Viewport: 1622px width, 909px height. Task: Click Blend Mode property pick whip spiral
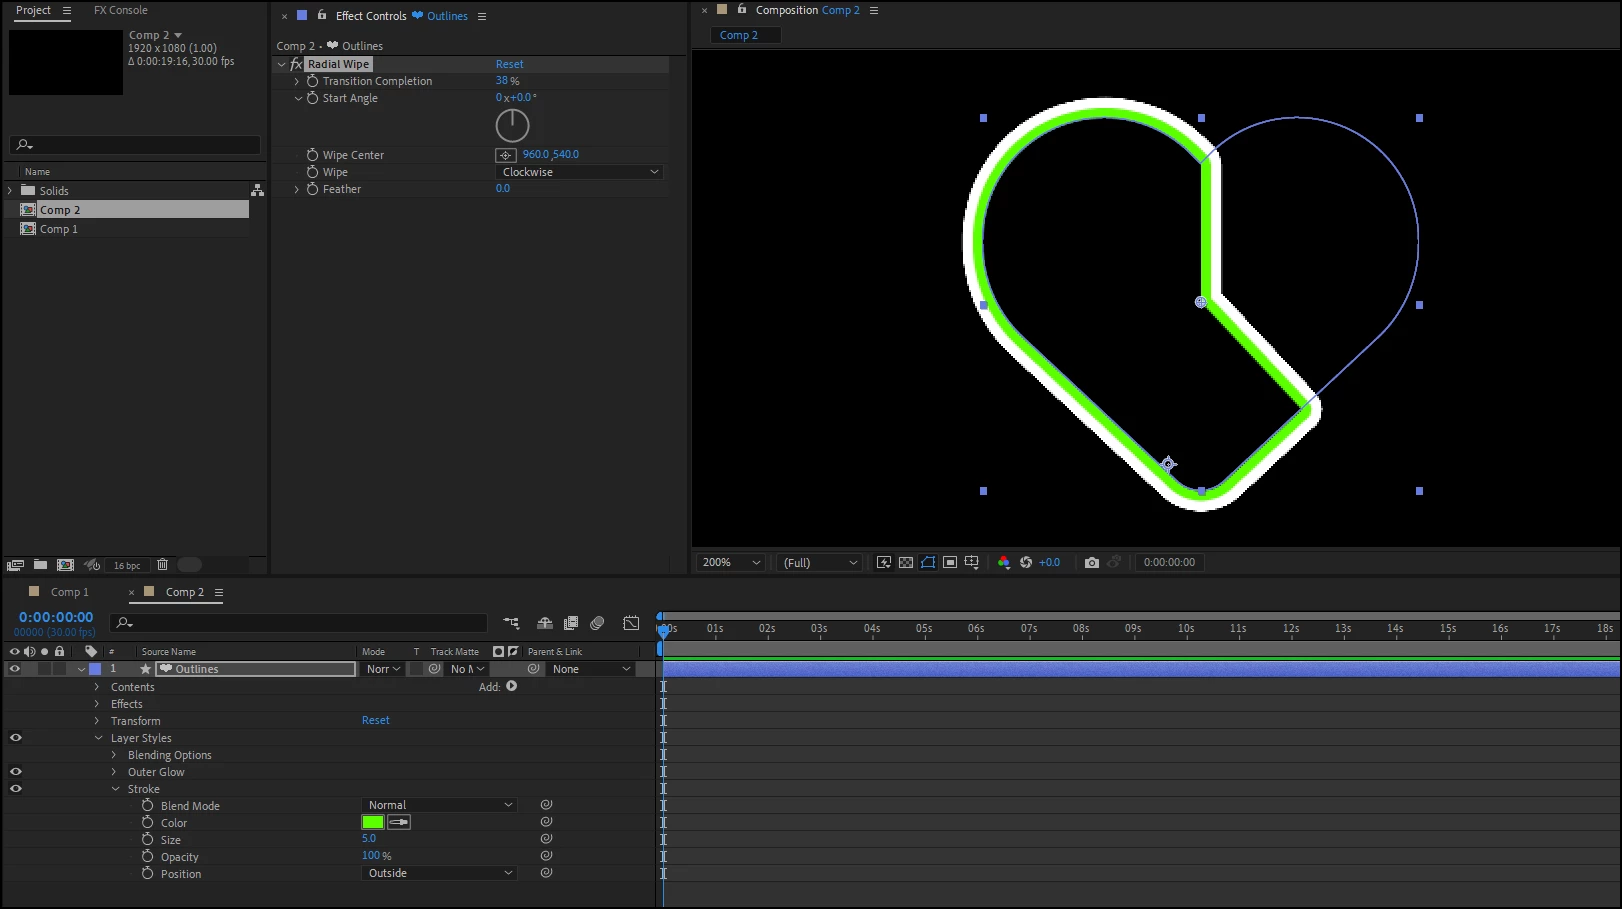pyautogui.click(x=546, y=805)
